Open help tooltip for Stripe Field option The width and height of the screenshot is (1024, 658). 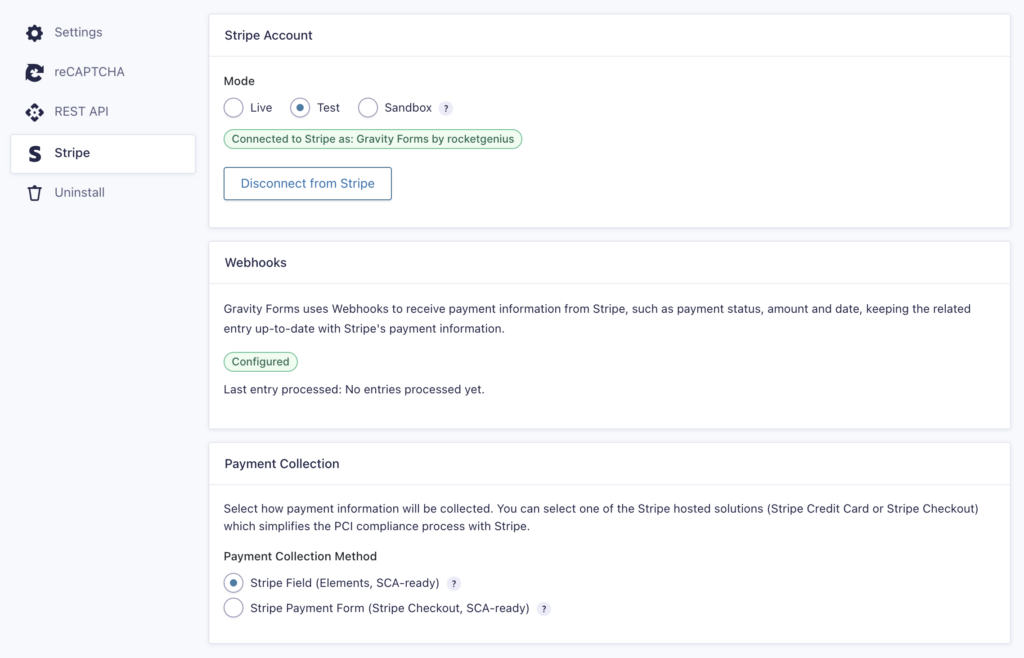pyautogui.click(x=454, y=584)
